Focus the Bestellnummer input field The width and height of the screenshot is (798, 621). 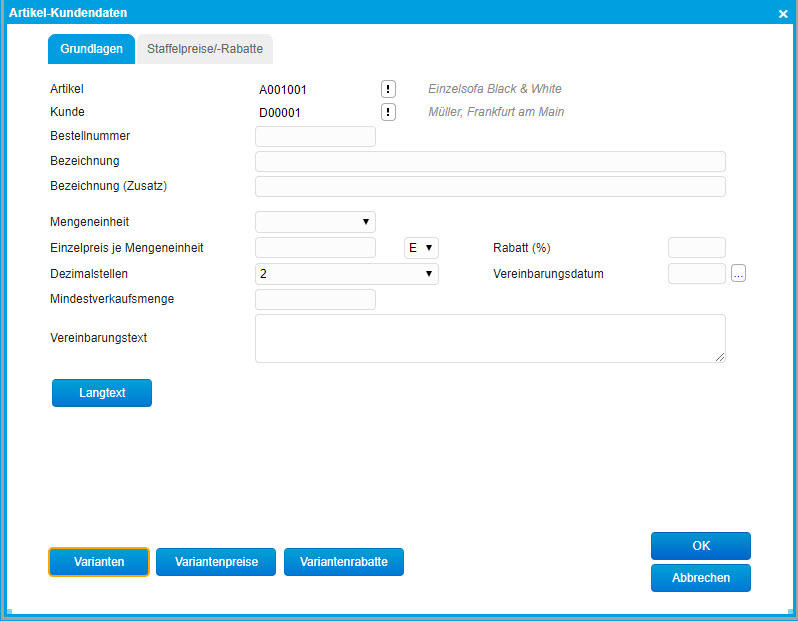pos(315,136)
